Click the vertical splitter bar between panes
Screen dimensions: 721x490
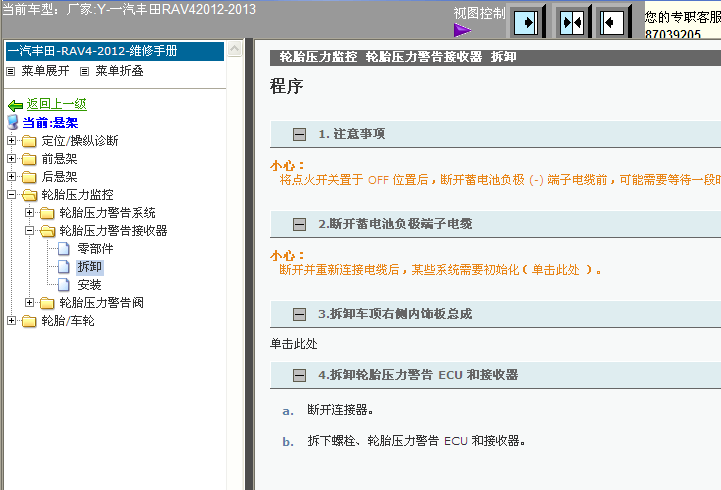coord(249,264)
